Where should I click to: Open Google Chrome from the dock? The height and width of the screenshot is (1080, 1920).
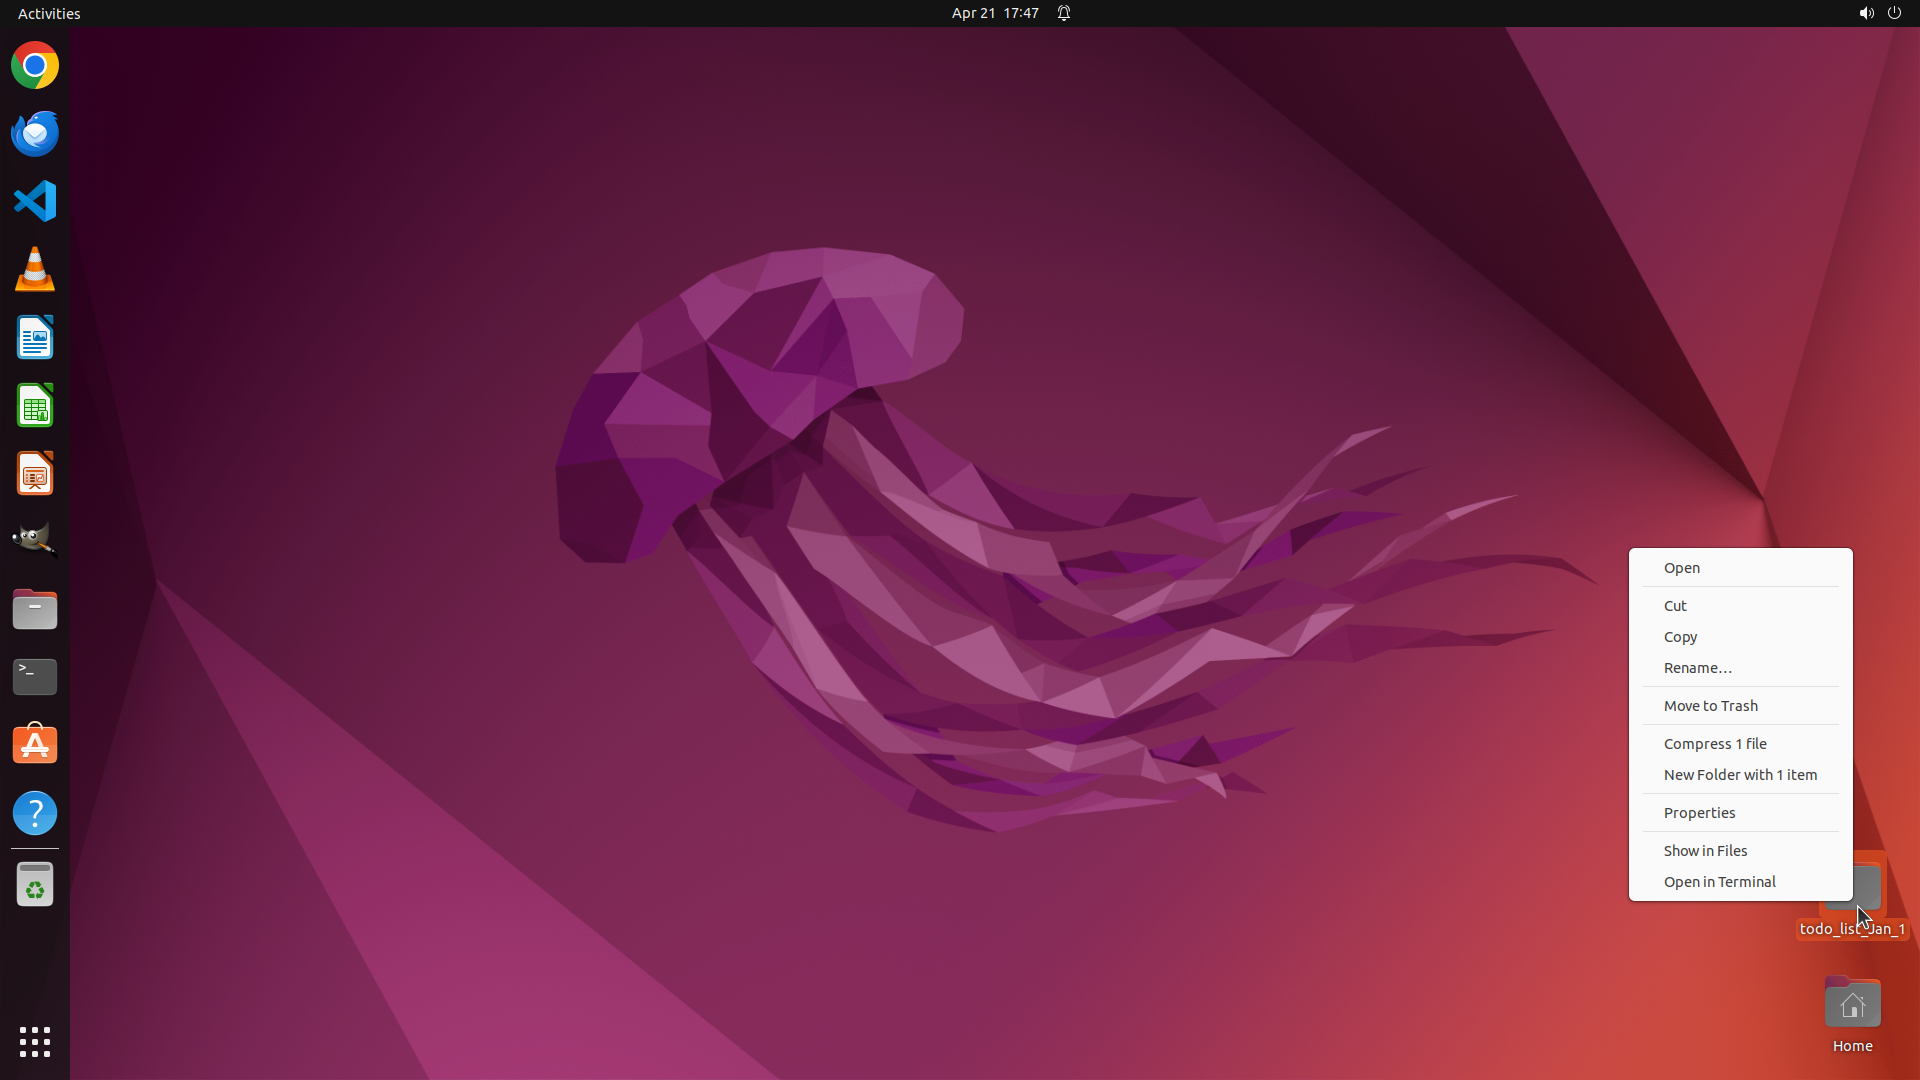point(35,66)
